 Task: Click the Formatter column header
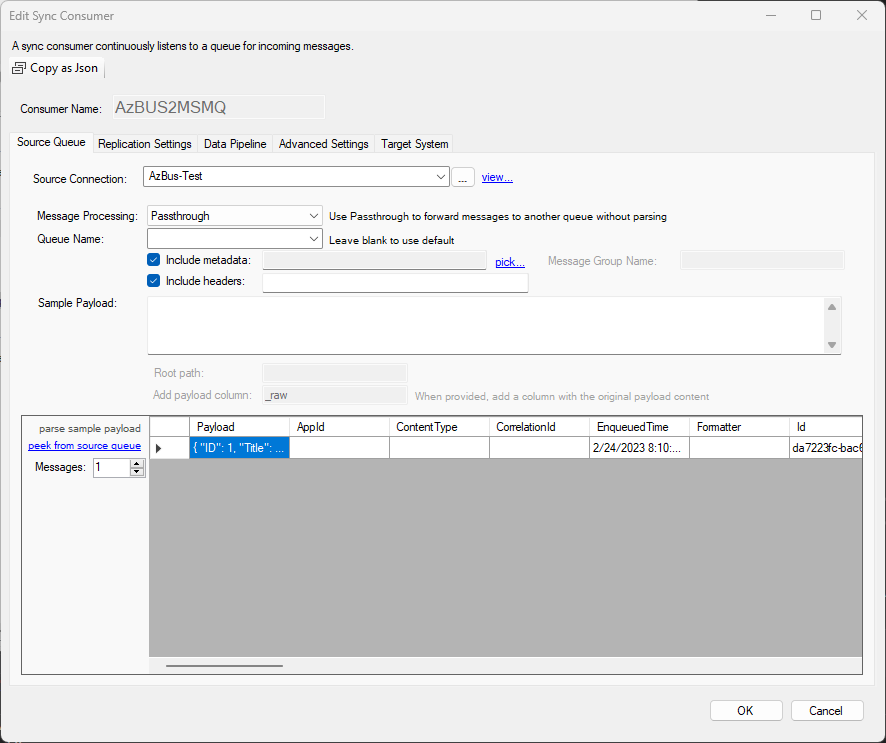(740, 427)
